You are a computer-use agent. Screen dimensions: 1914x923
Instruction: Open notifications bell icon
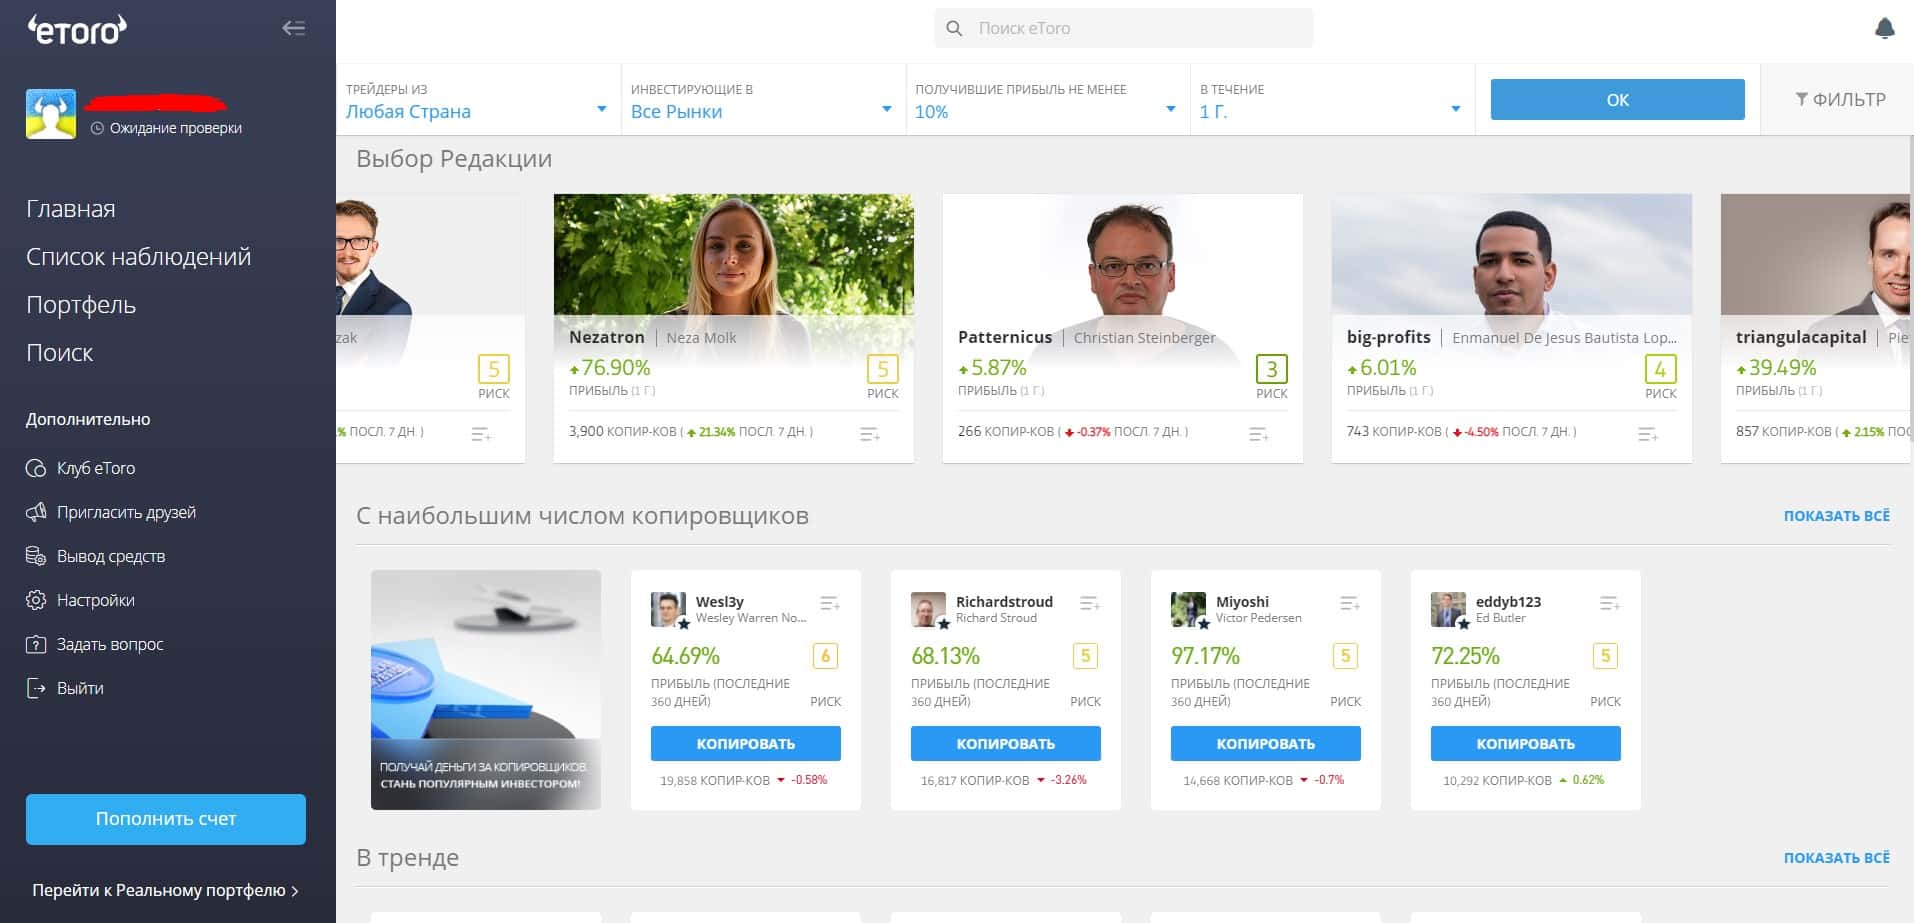(1884, 28)
